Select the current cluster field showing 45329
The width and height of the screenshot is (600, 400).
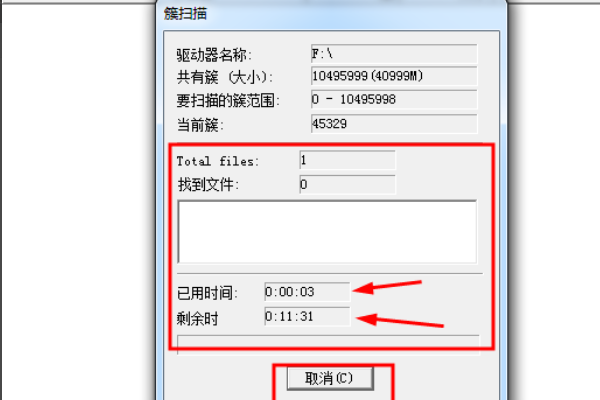394,124
